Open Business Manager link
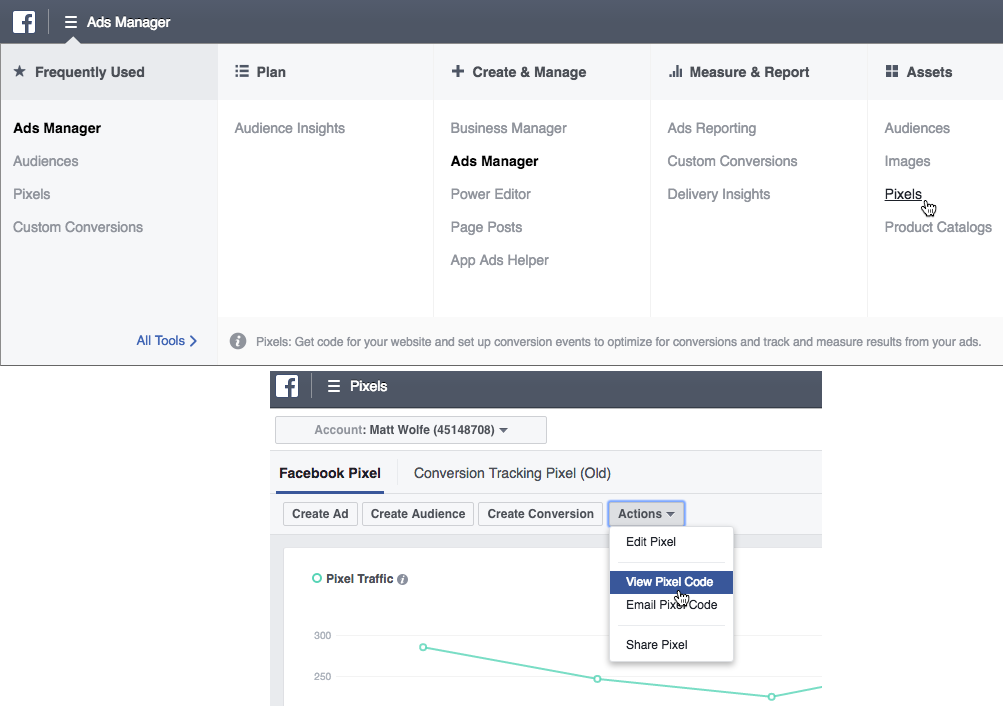Screen dimensions: 1003x718 pos(509,128)
